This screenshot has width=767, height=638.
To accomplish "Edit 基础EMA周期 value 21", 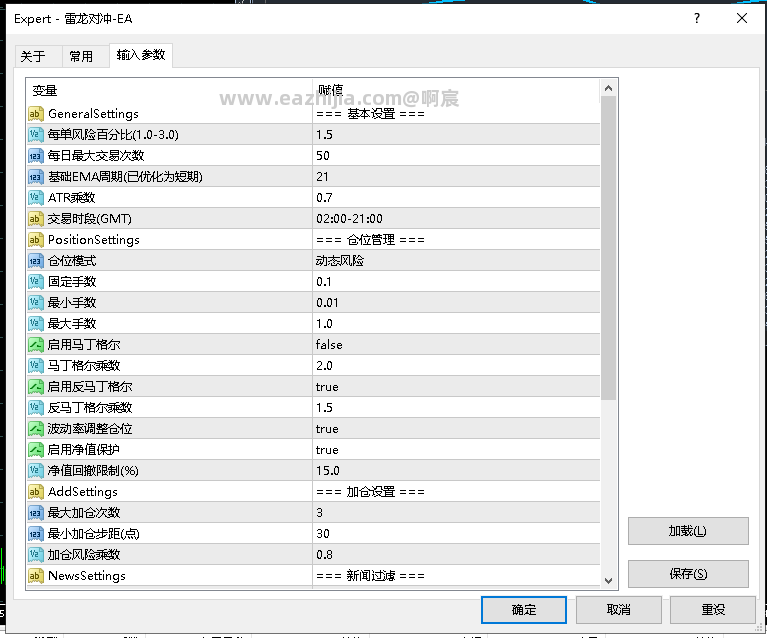I will (x=456, y=177).
